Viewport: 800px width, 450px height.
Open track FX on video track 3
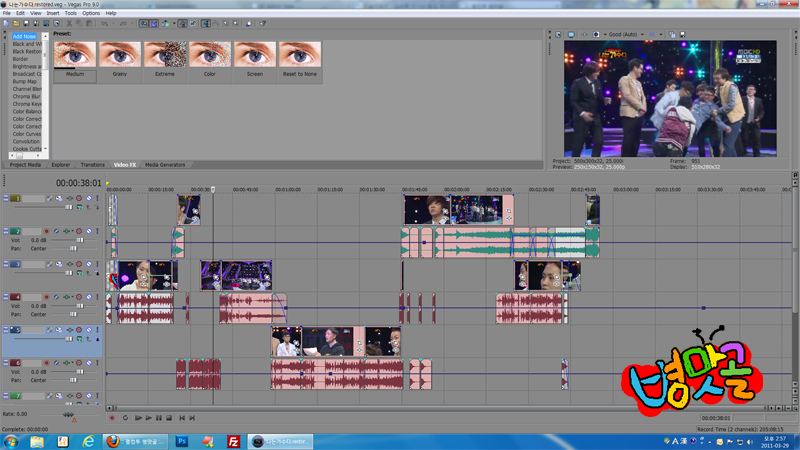point(59,264)
